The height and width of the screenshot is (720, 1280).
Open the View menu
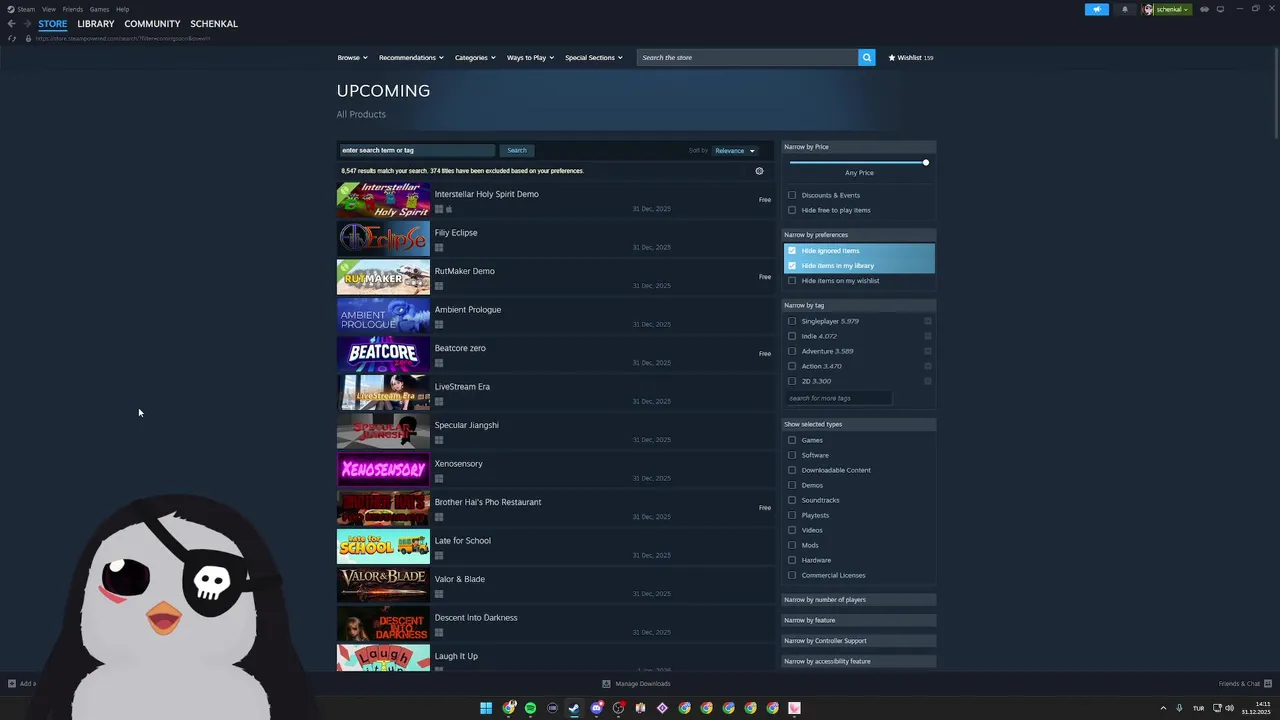click(49, 9)
